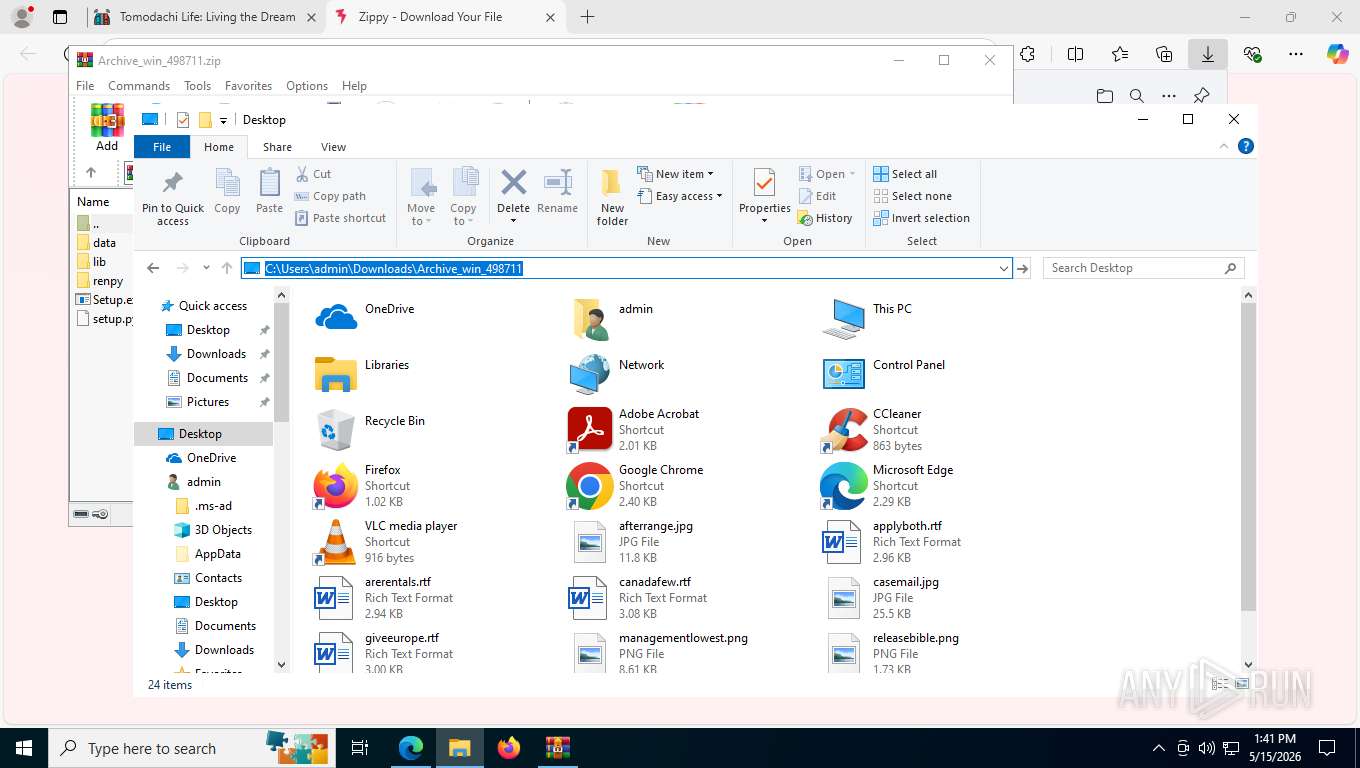This screenshot has width=1360, height=768.
Task: Open a new browser tab
Action: coord(587,17)
